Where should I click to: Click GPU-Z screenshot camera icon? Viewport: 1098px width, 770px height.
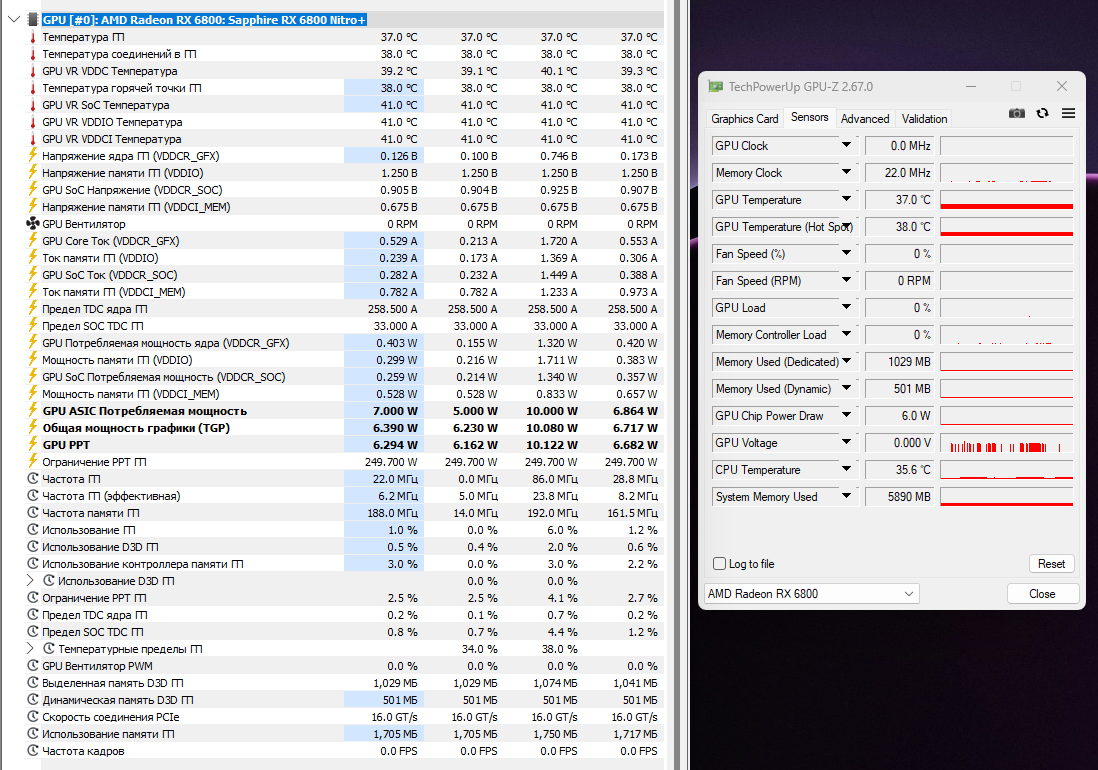coord(1017,113)
